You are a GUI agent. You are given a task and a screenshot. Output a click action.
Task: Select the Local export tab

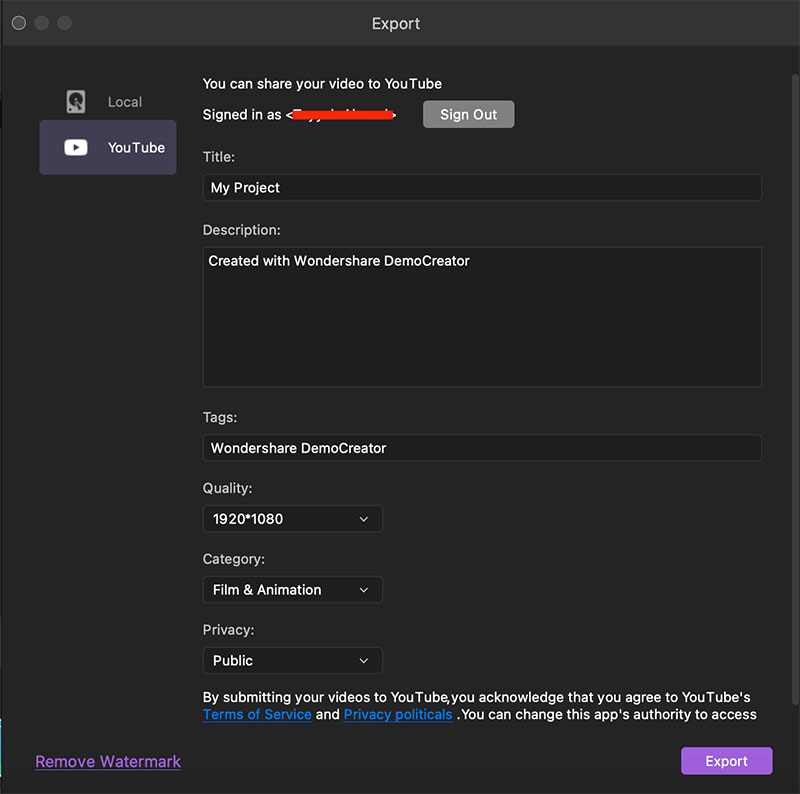[x=124, y=102]
